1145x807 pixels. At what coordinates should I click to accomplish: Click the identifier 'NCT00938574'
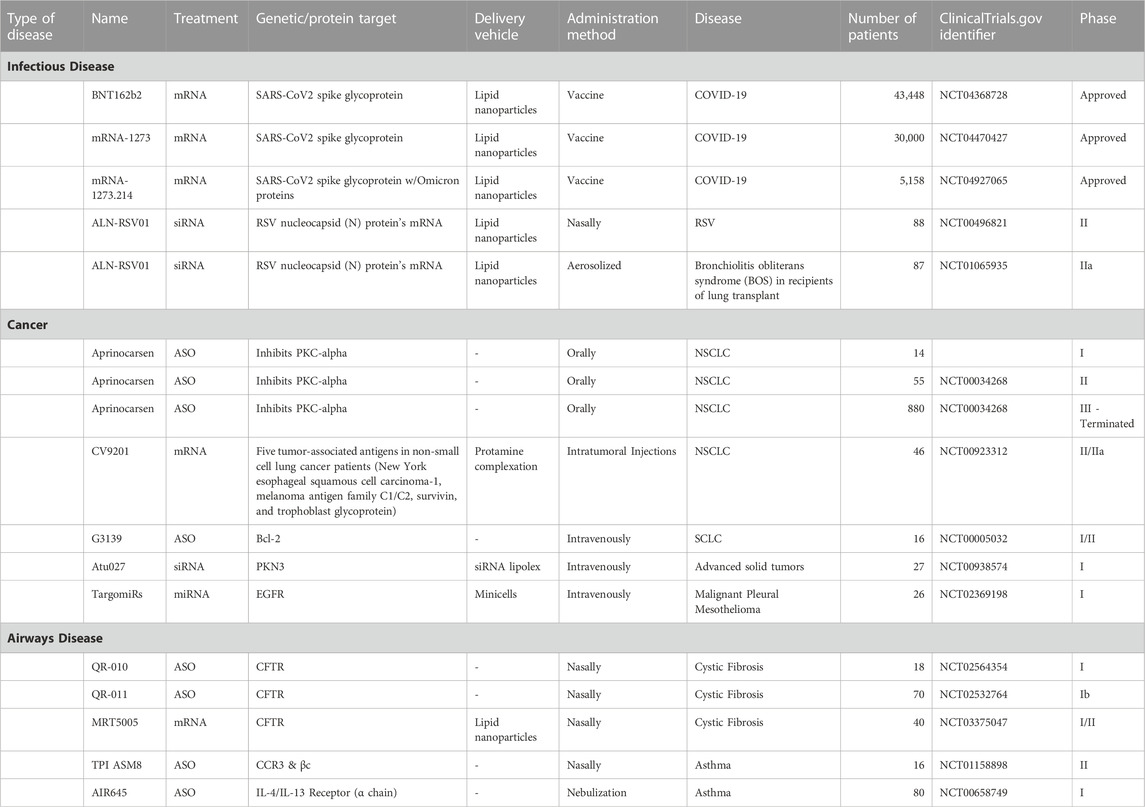973,567
